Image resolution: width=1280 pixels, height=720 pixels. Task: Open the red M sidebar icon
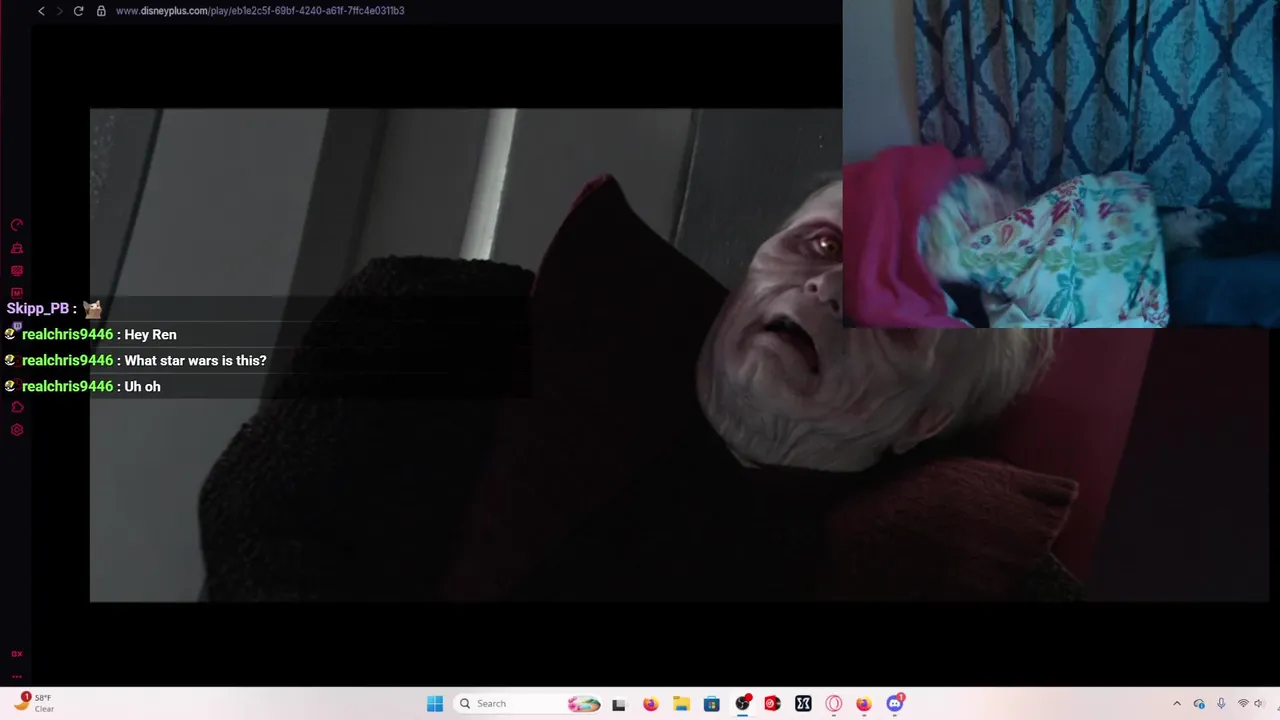[17, 293]
